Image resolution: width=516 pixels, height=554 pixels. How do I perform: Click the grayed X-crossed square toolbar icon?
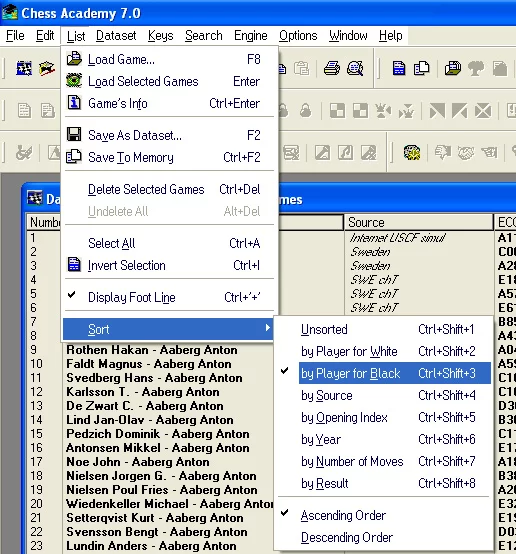[x=483, y=111]
